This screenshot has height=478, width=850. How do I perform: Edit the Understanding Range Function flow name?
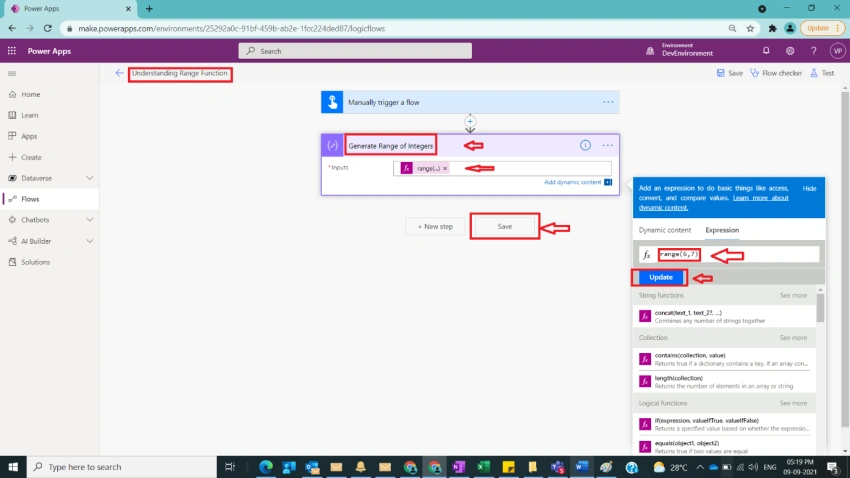pyautogui.click(x=179, y=73)
